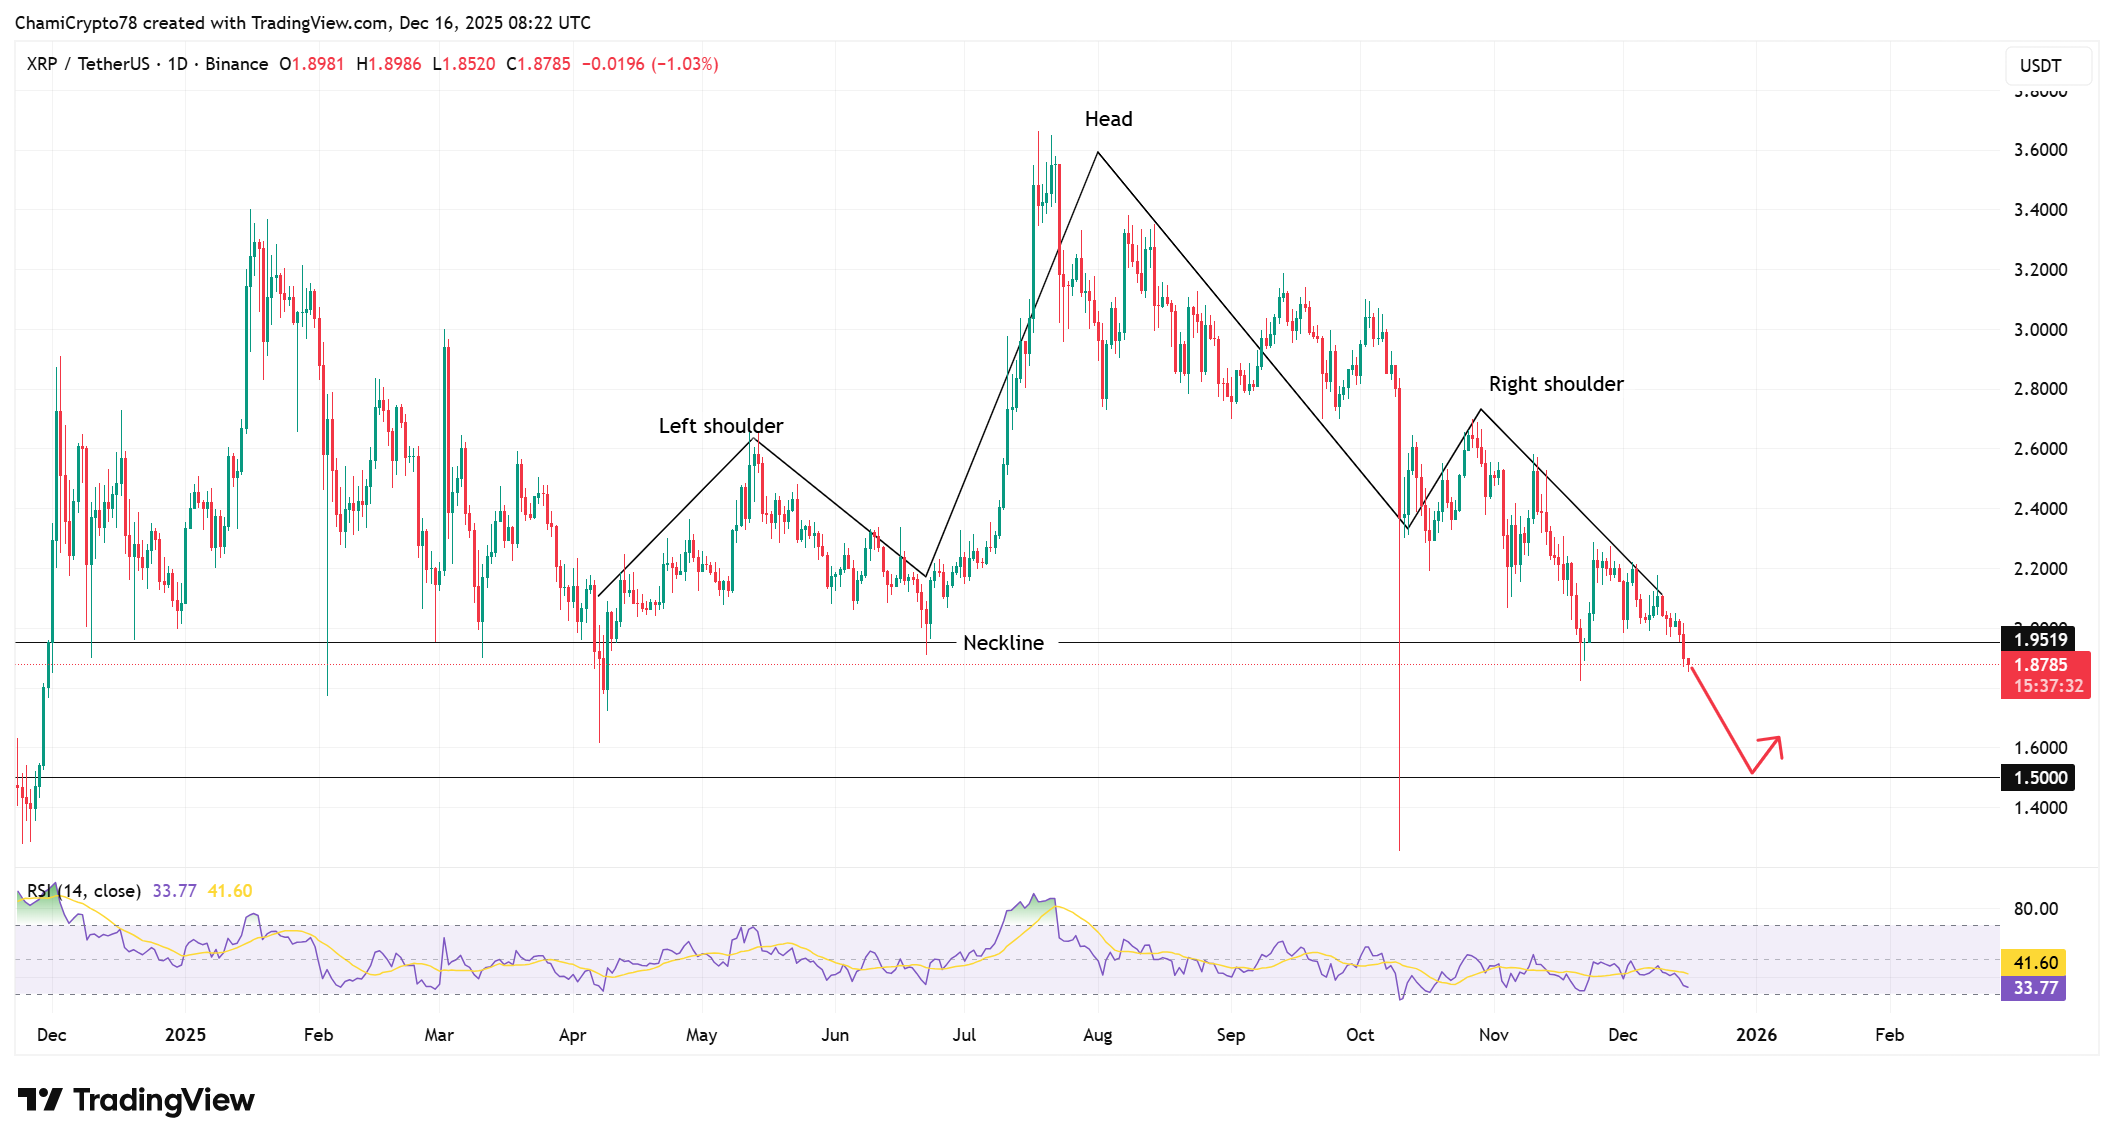Click the Binance exchange label
Screen dimensions: 2114x1145
click(x=237, y=63)
